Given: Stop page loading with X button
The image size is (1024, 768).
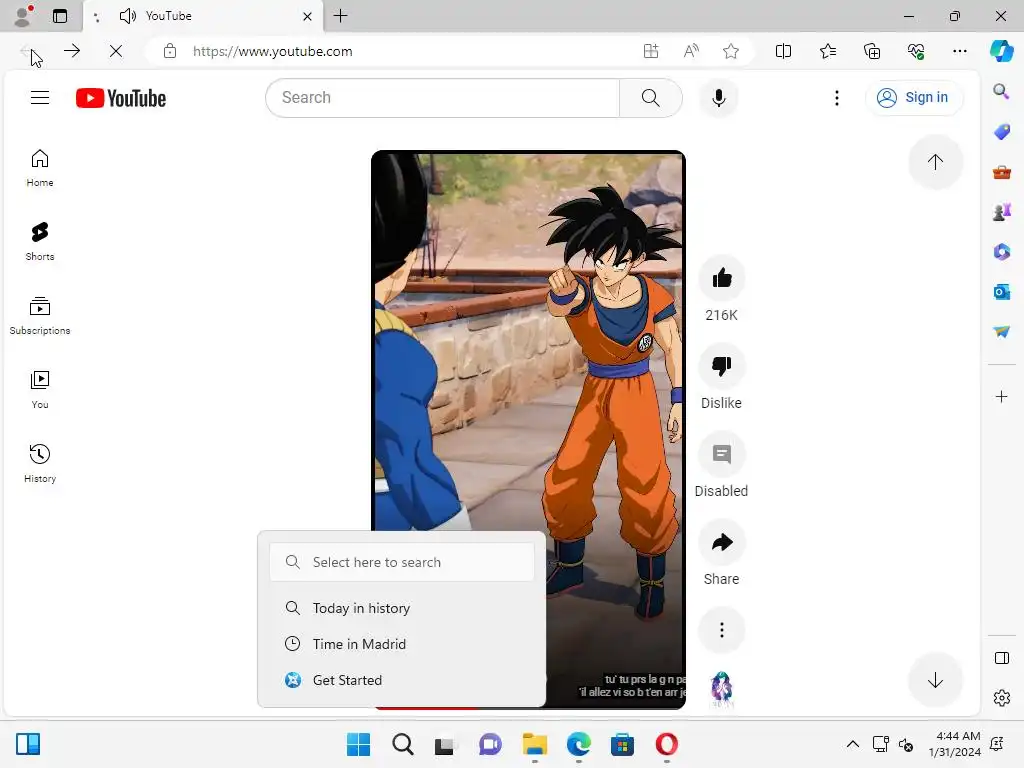Looking at the screenshot, I should [116, 51].
